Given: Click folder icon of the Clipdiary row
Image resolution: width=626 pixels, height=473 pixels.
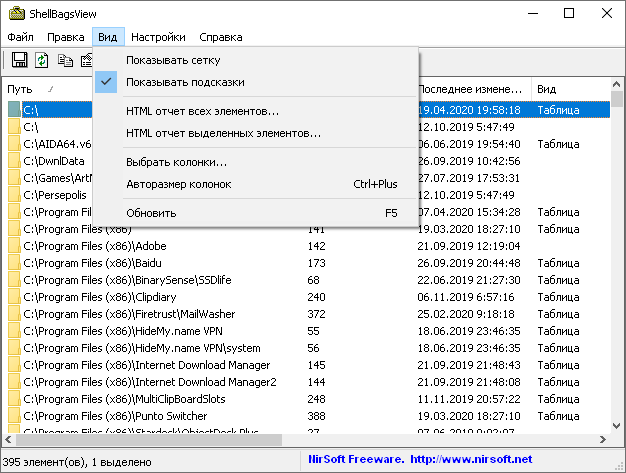Looking at the screenshot, I should [14, 297].
